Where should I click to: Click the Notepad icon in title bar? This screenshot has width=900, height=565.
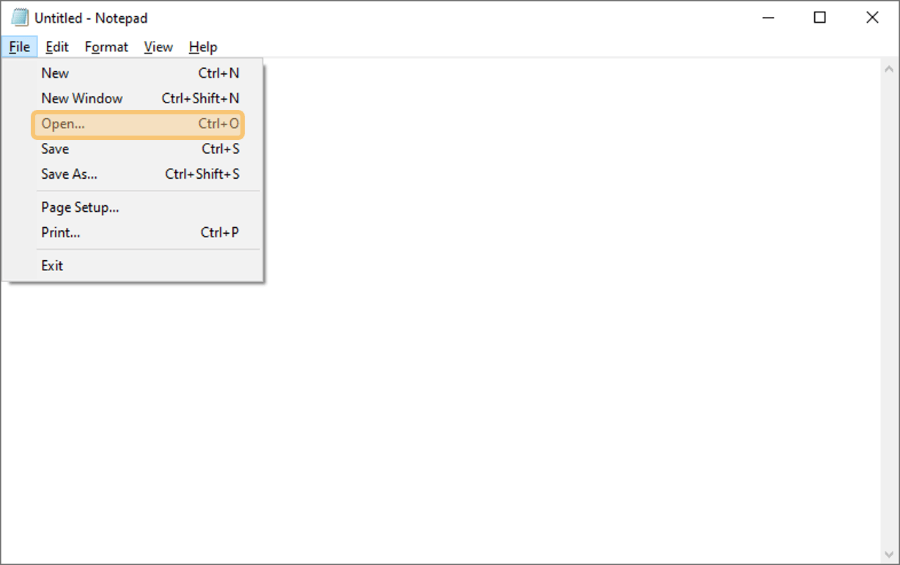coord(20,18)
